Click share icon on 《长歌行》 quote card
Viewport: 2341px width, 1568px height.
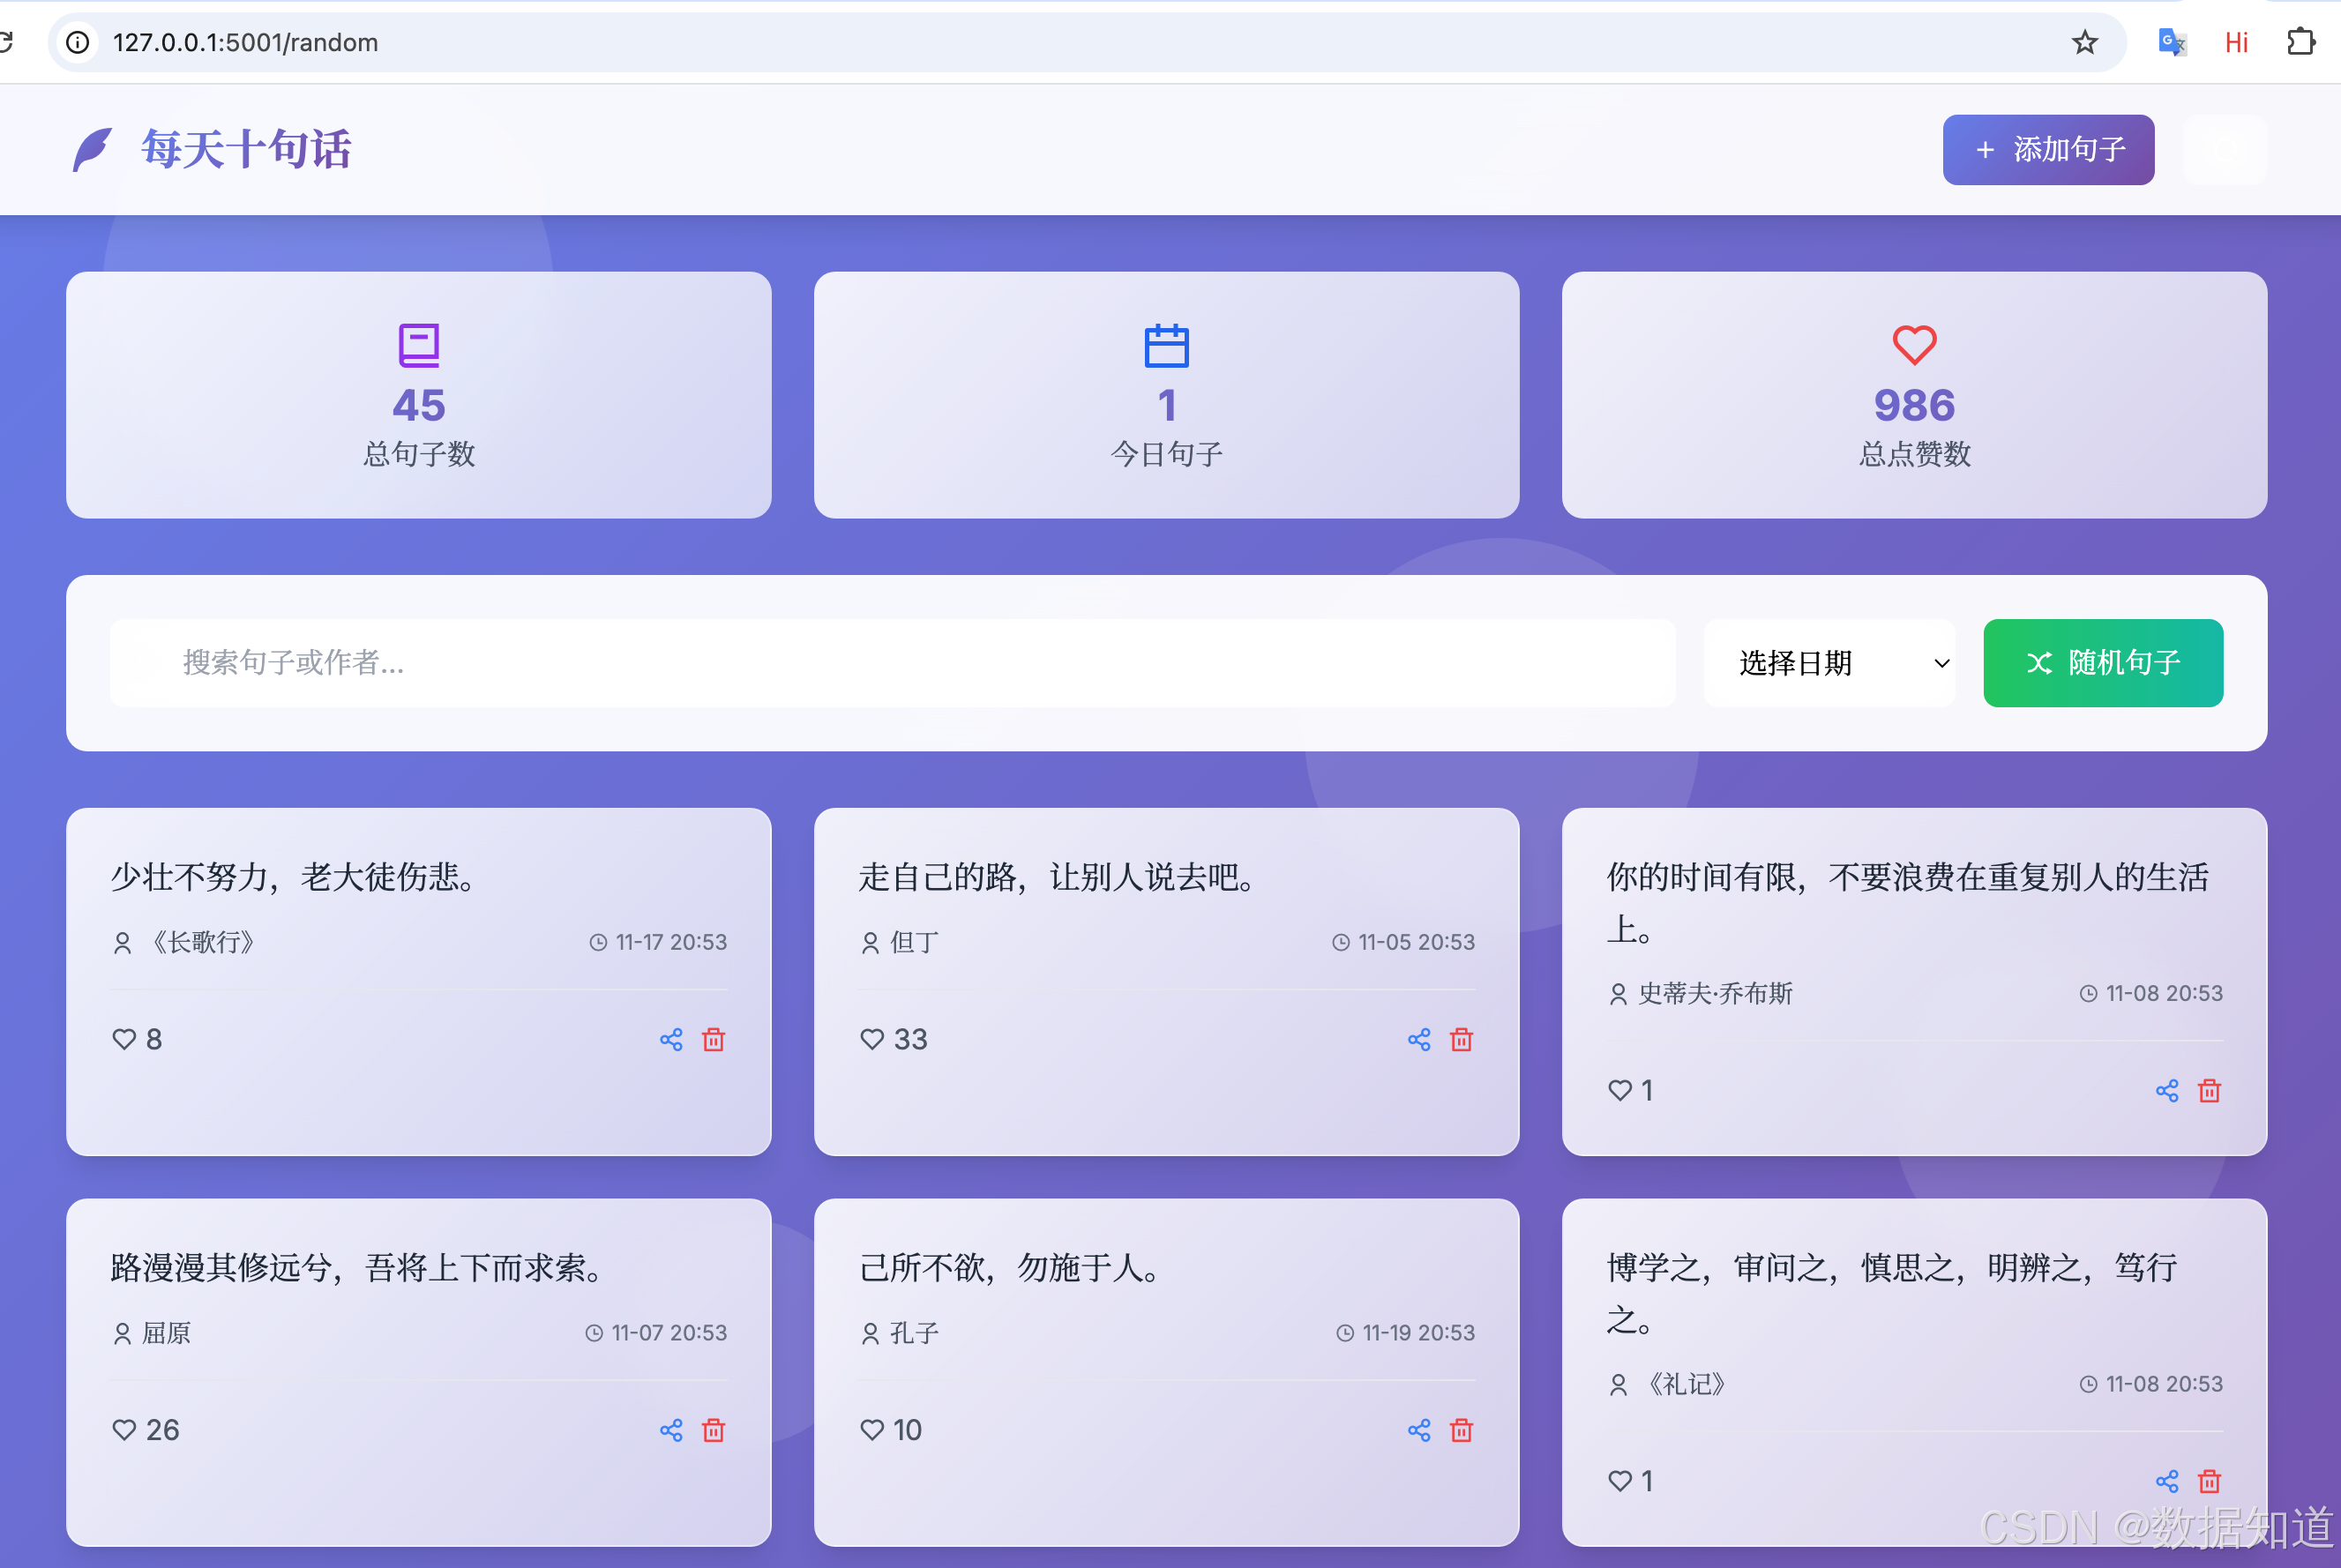tap(671, 1040)
